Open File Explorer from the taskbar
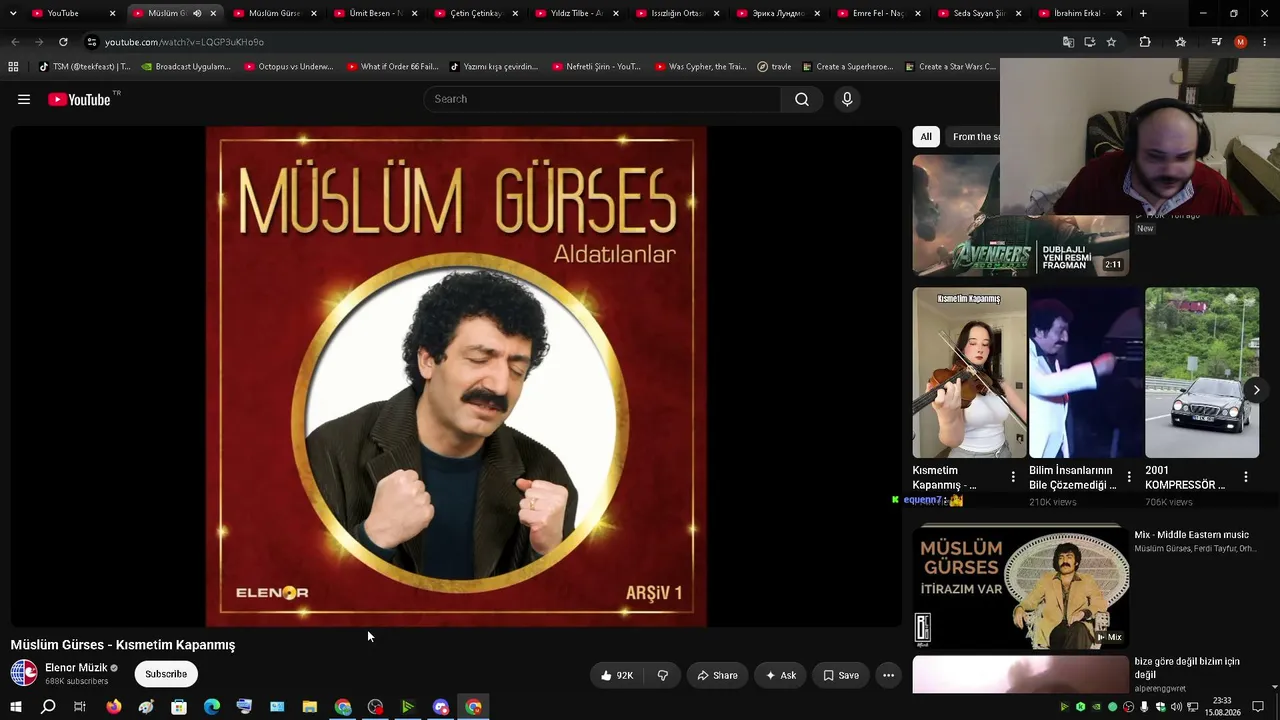The image size is (1280, 720). (310, 707)
